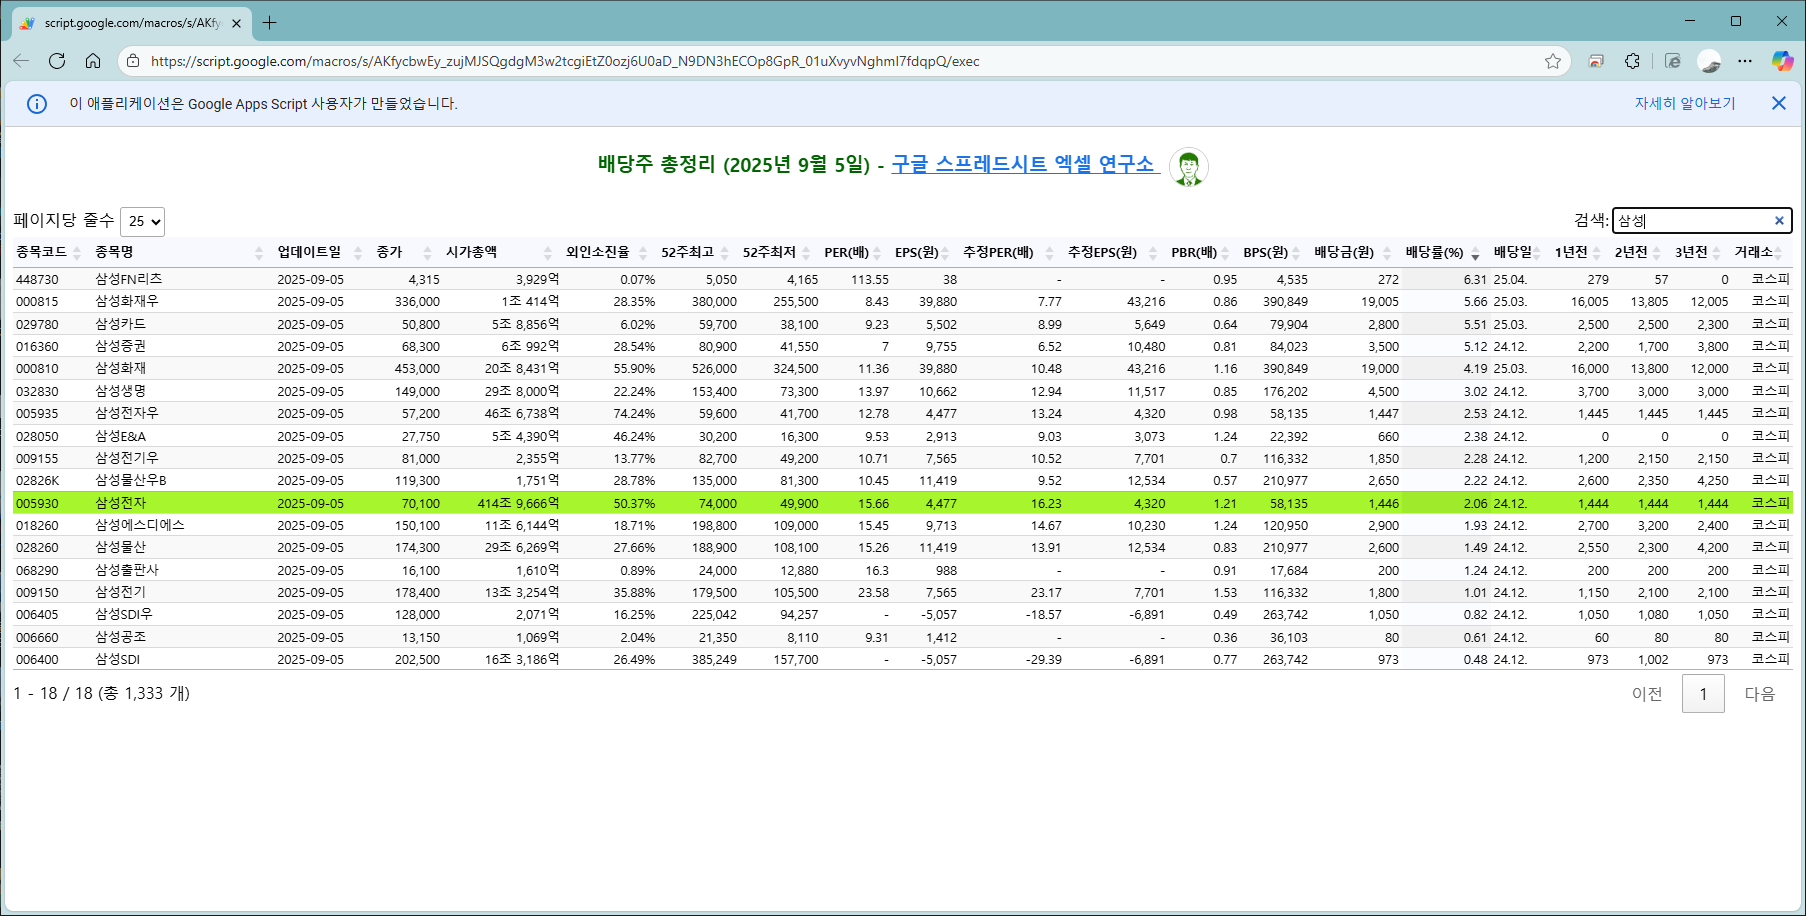Click the 삼성E&A stock name
Image resolution: width=1806 pixels, height=916 pixels.
121,436
